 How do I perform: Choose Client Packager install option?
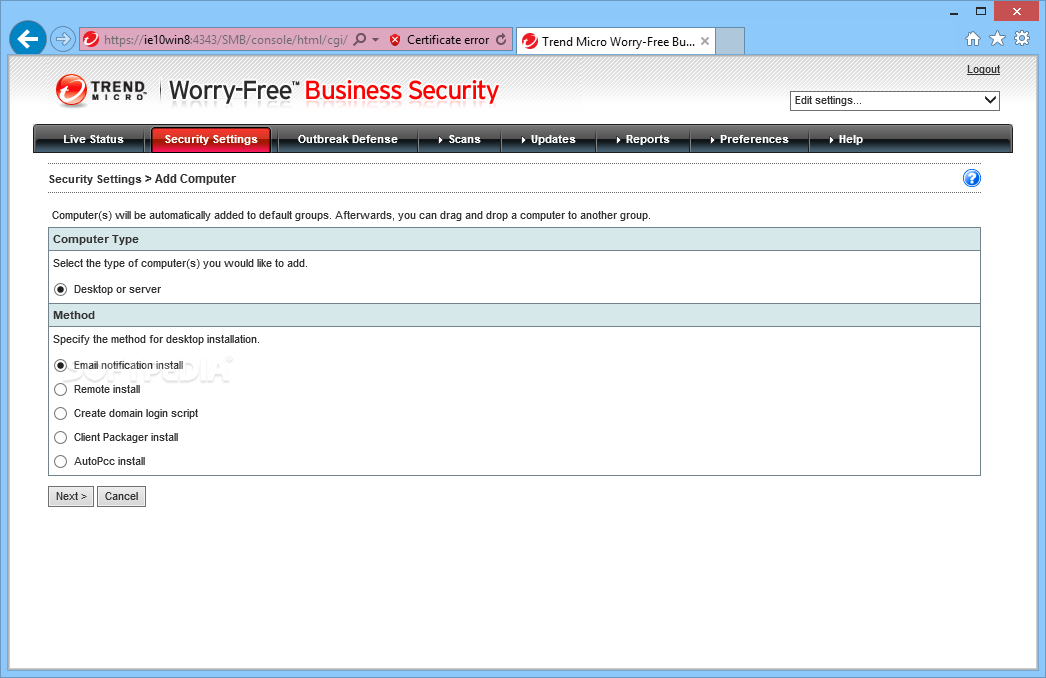pos(61,438)
